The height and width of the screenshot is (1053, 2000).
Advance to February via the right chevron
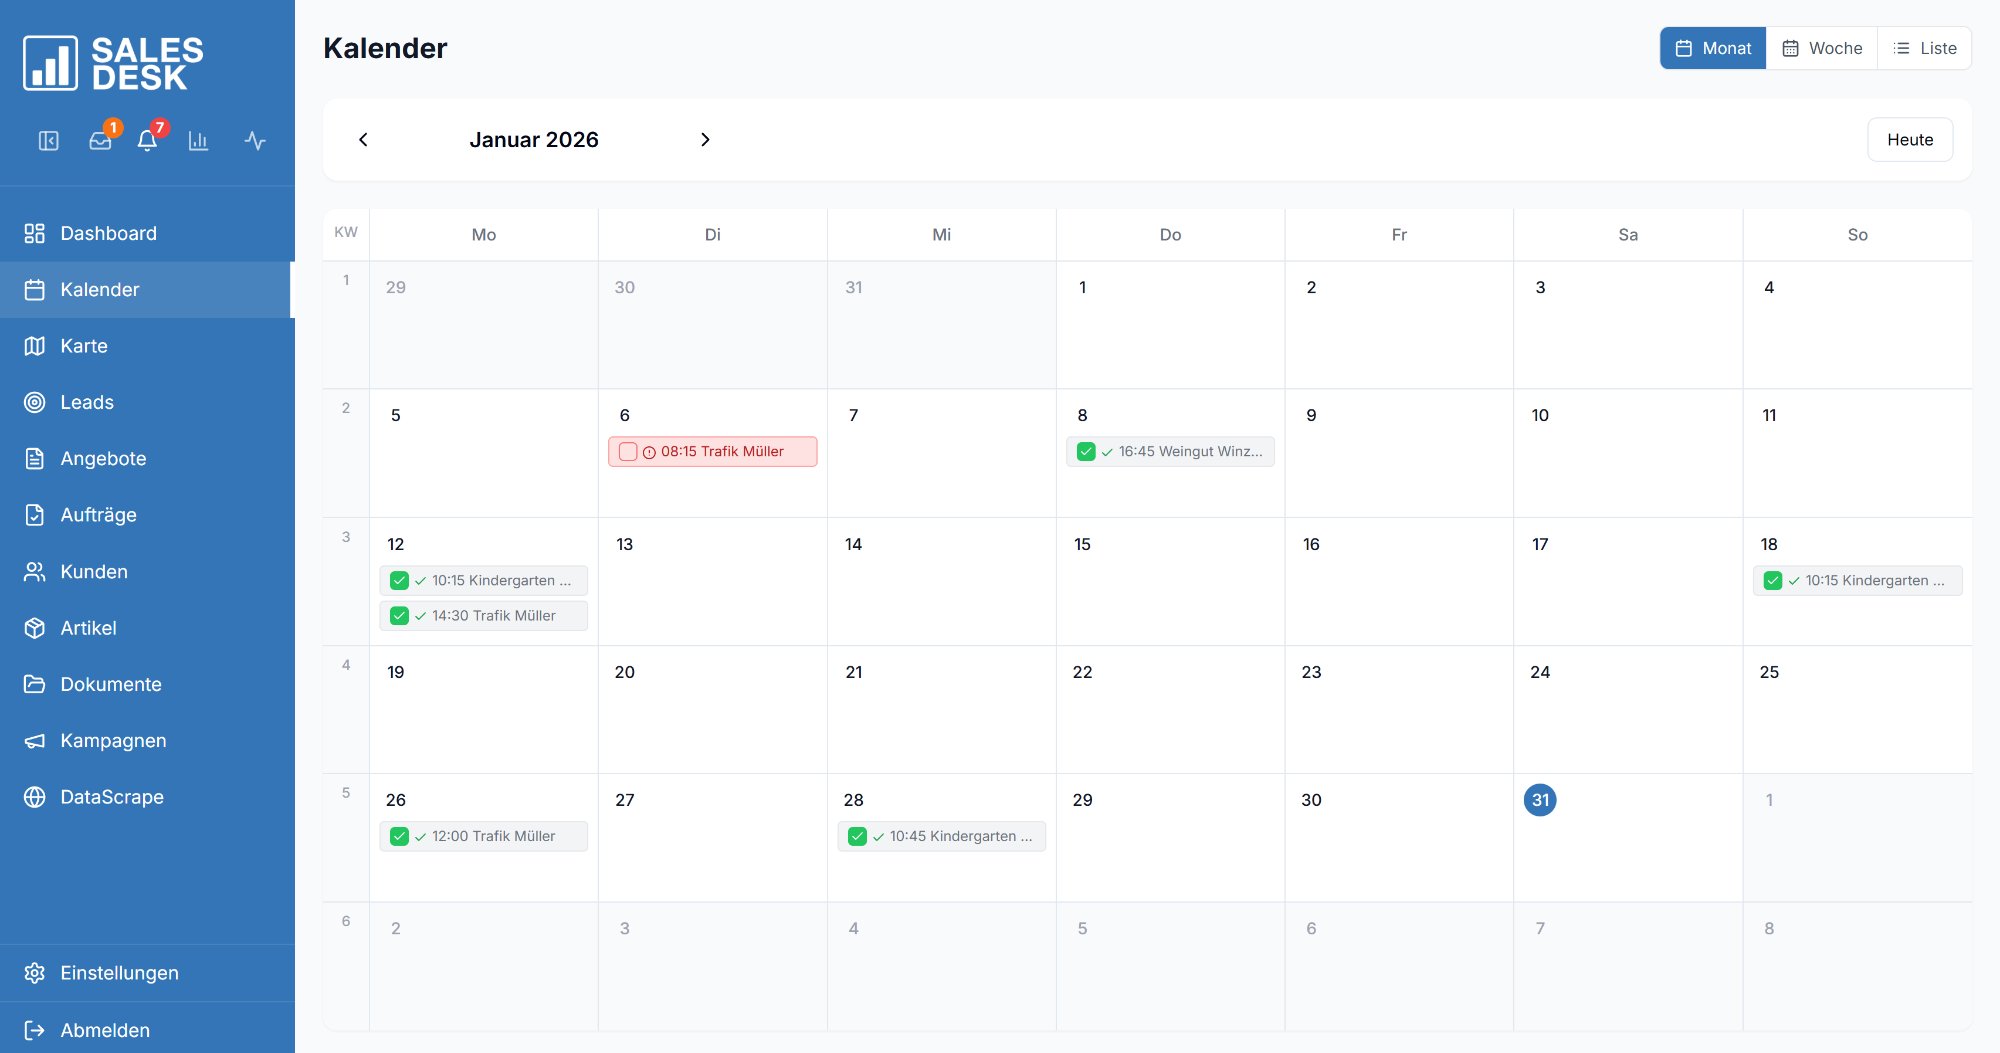click(x=705, y=140)
